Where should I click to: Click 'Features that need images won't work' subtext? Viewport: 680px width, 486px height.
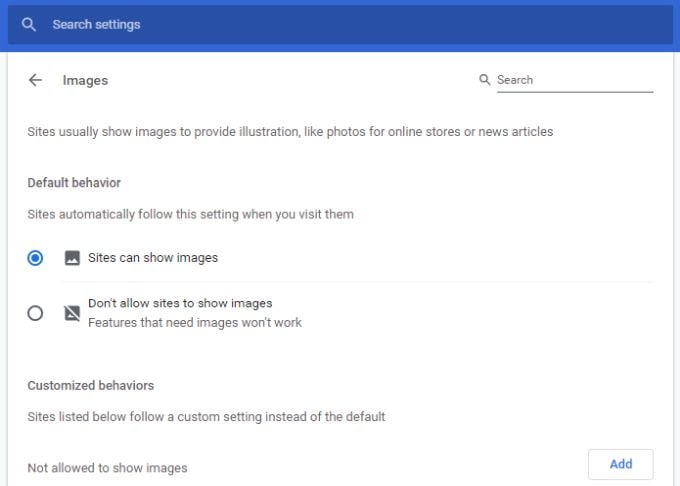click(195, 323)
